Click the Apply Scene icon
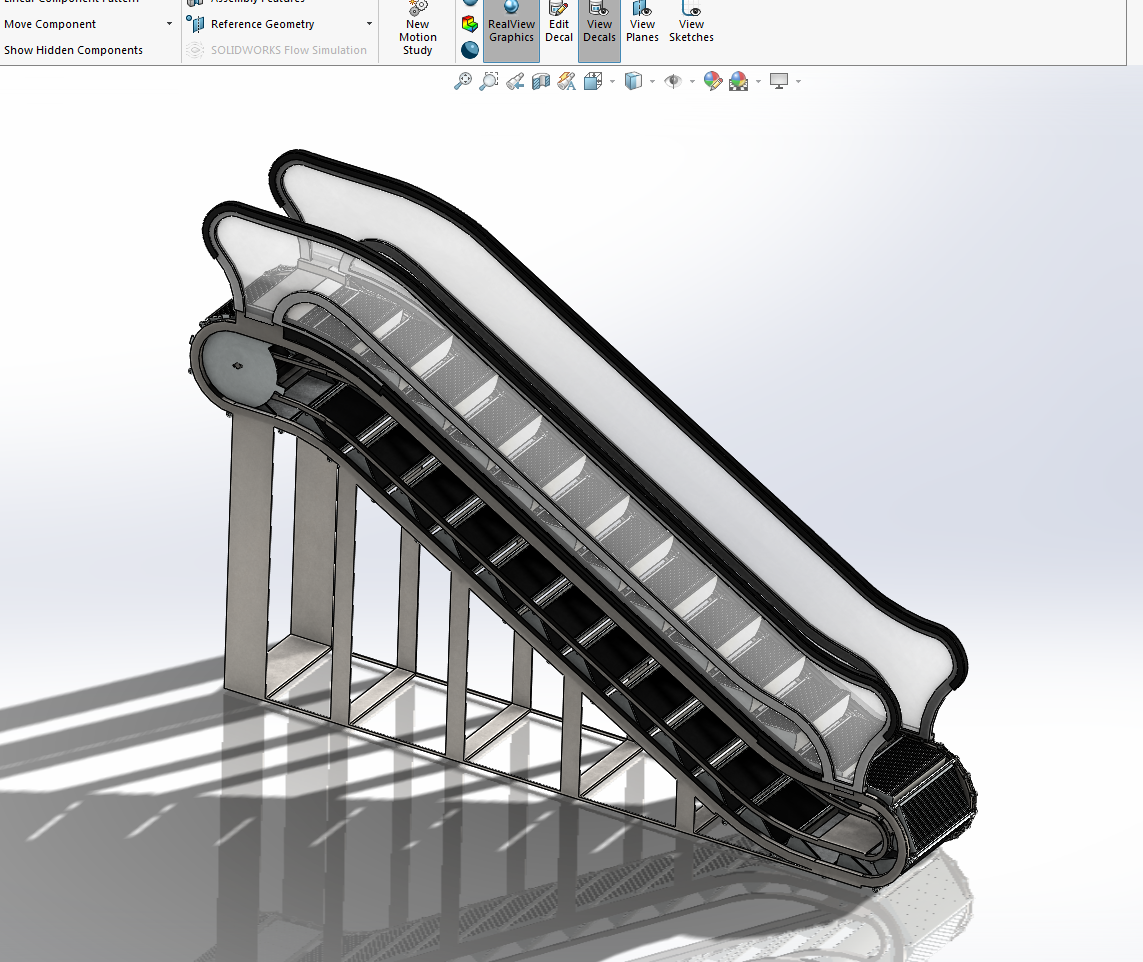 (x=738, y=81)
